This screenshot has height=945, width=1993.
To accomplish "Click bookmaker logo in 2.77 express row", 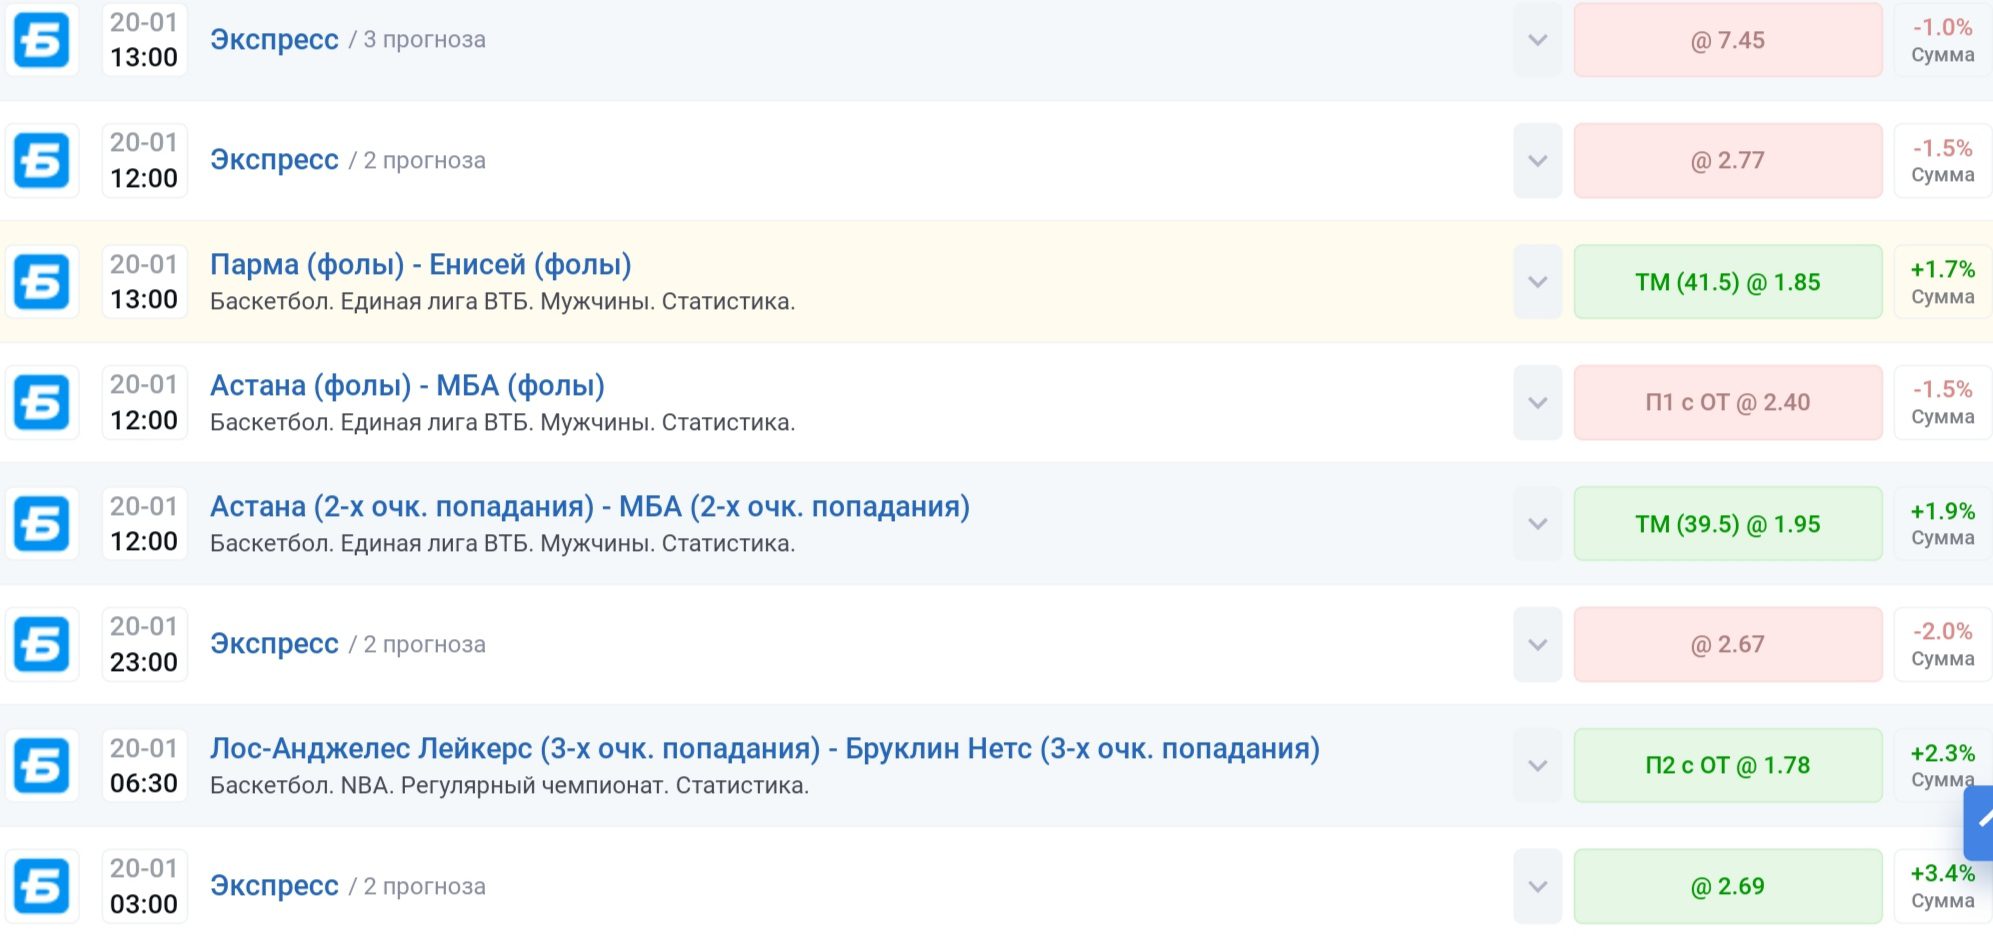I will point(42,160).
